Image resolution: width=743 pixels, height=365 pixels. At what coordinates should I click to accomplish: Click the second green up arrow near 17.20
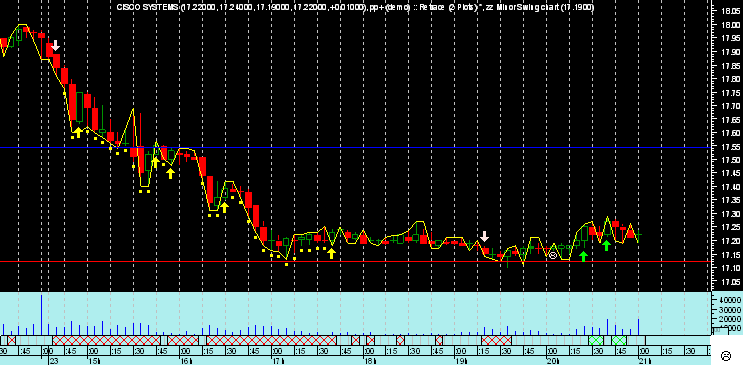pos(606,246)
